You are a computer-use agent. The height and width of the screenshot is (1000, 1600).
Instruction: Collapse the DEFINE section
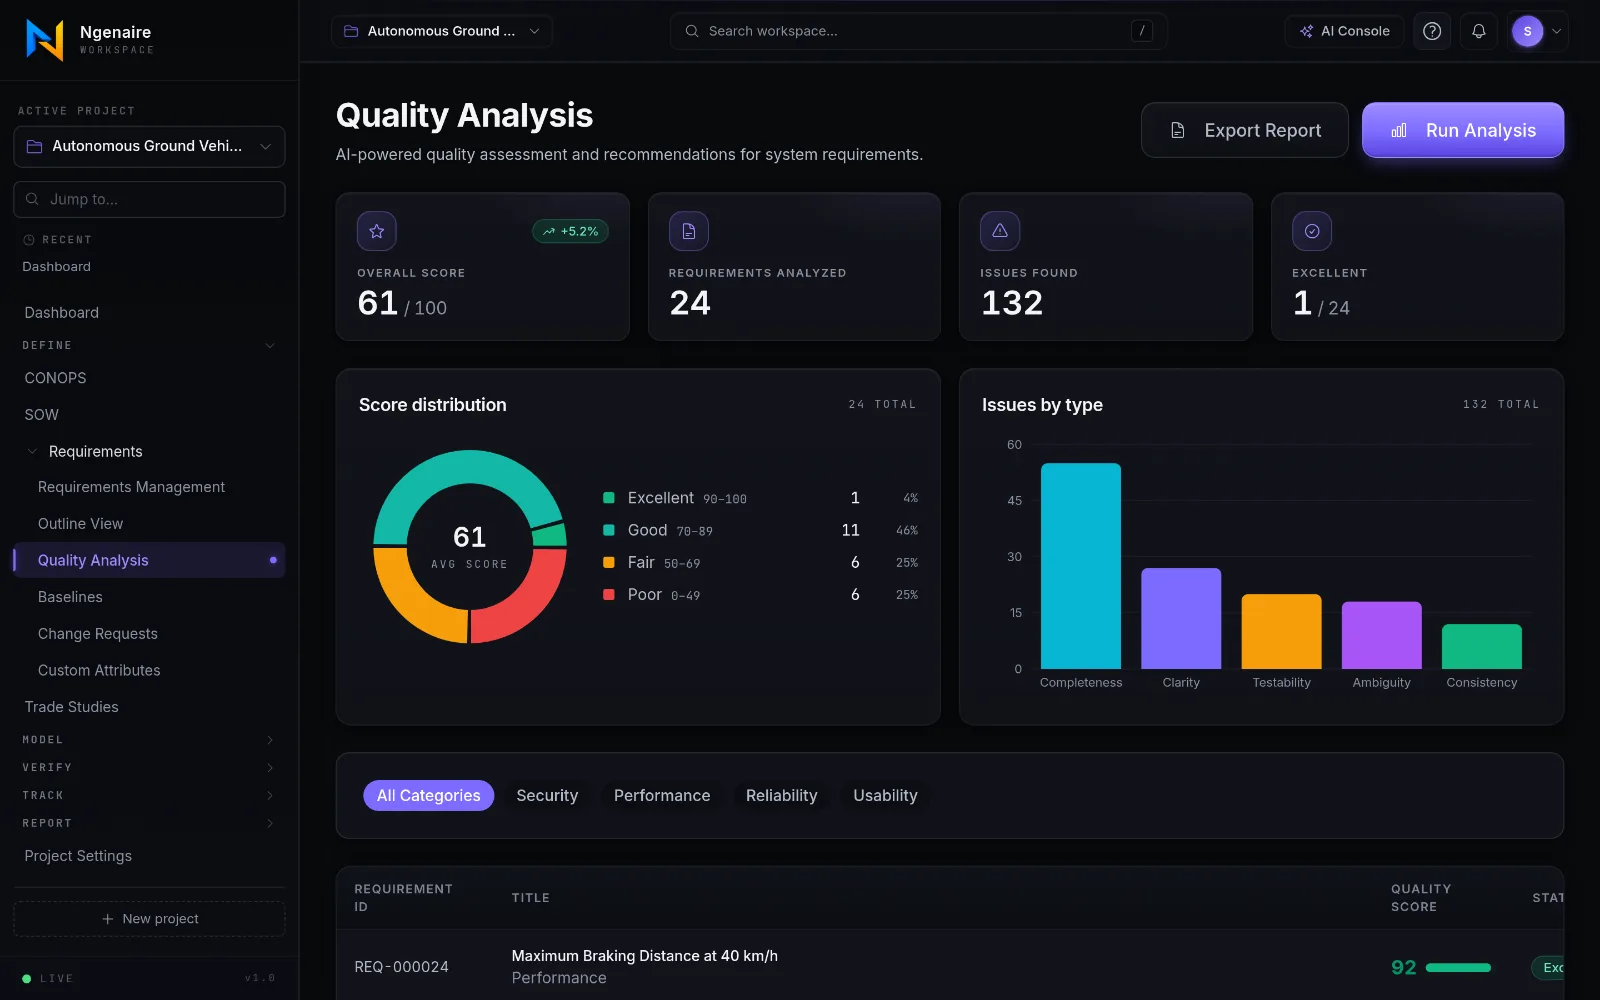(x=269, y=345)
